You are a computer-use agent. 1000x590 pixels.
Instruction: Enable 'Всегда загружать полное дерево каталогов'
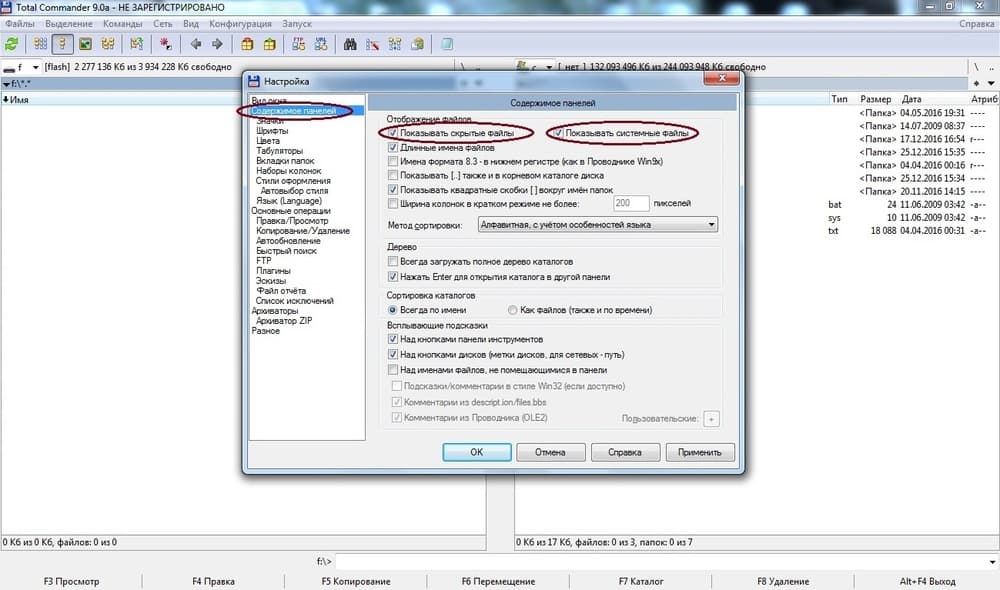point(393,262)
